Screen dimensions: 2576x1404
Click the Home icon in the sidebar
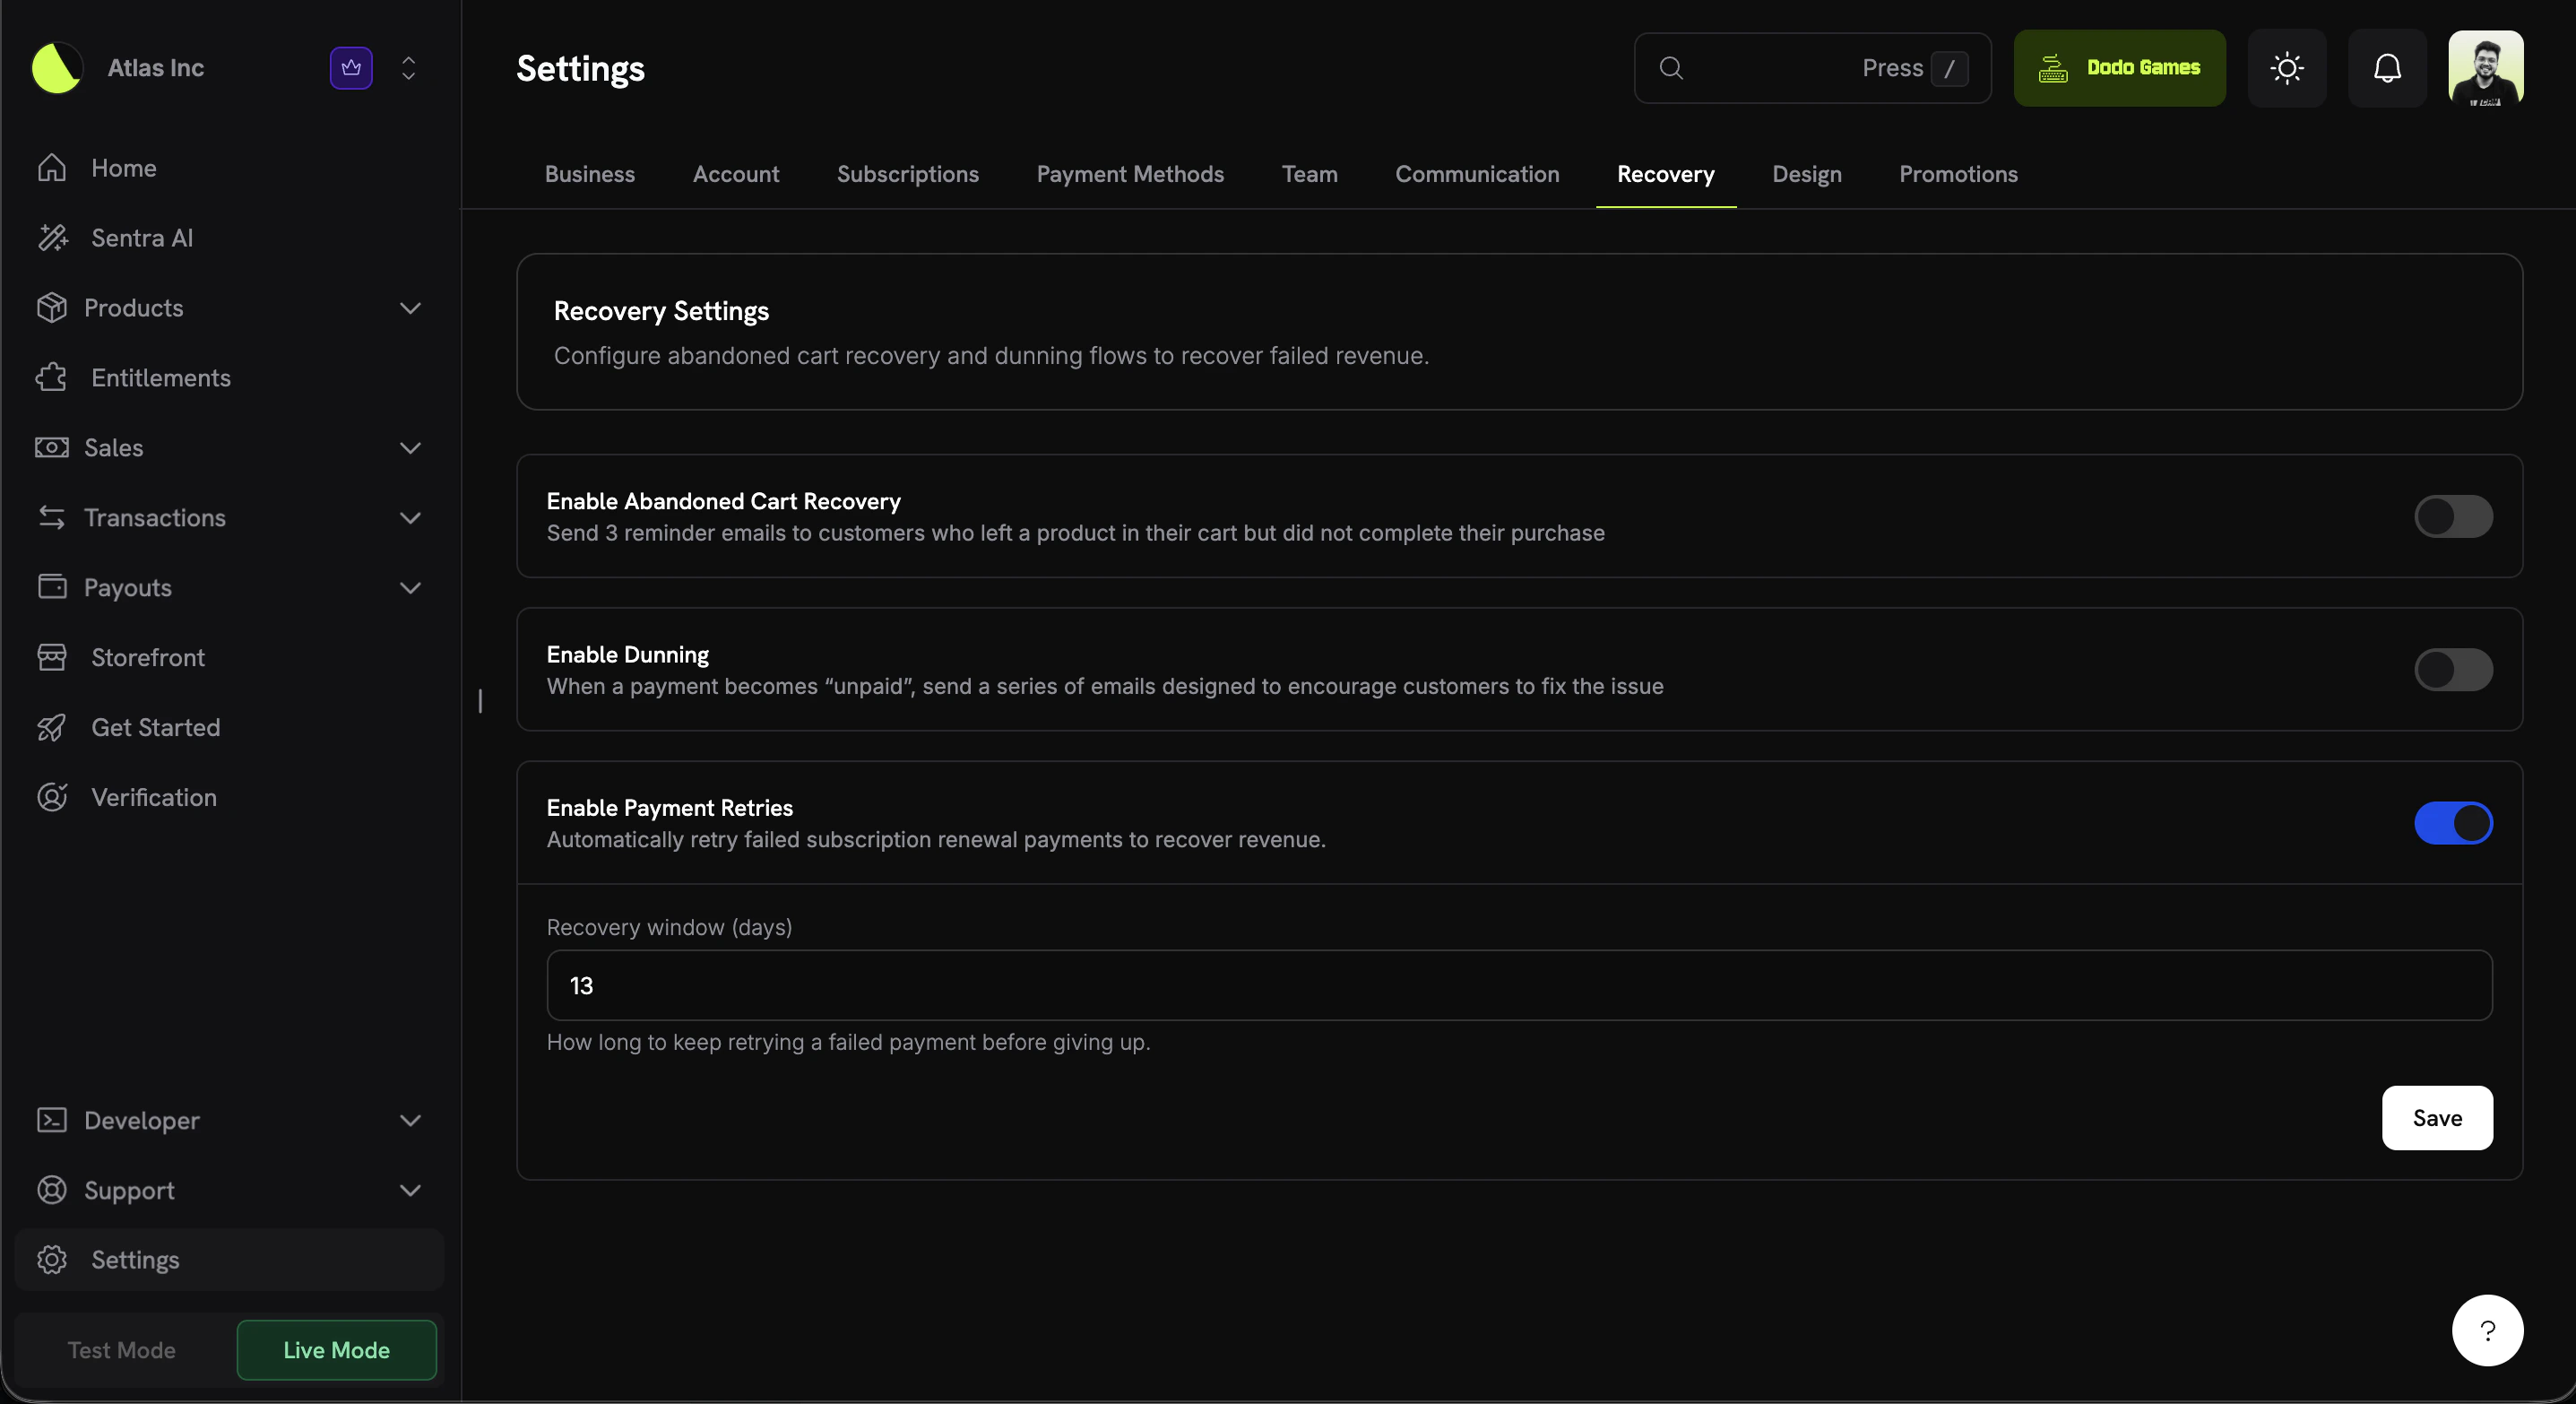click(x=52, y=167)
